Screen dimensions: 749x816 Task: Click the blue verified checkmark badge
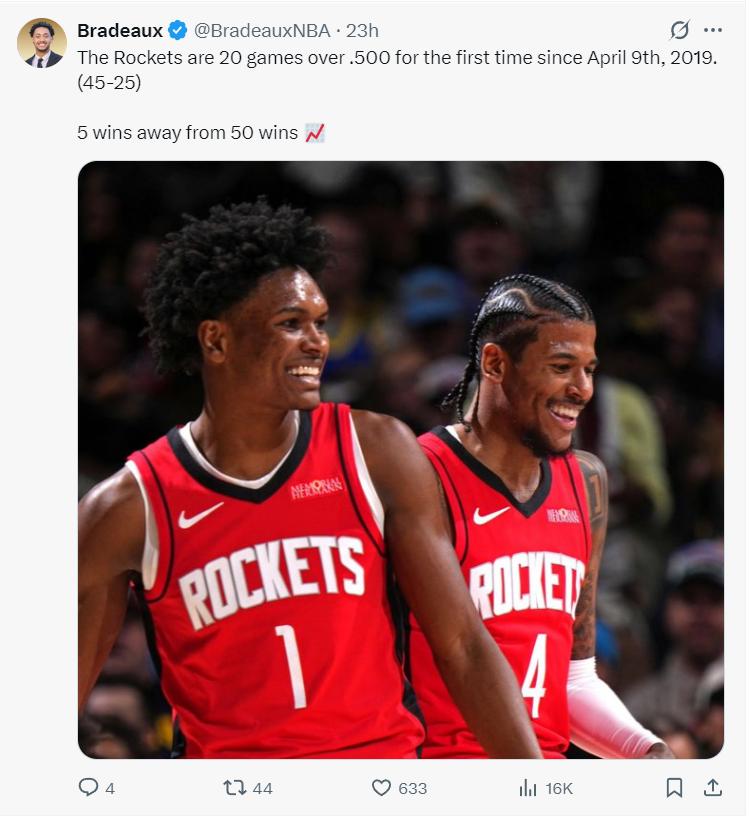(x=177, y=30)
